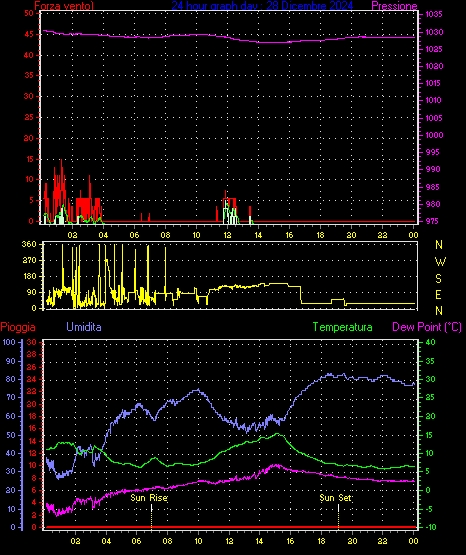Select the Pressione legend label

click(x=394, y=6)
